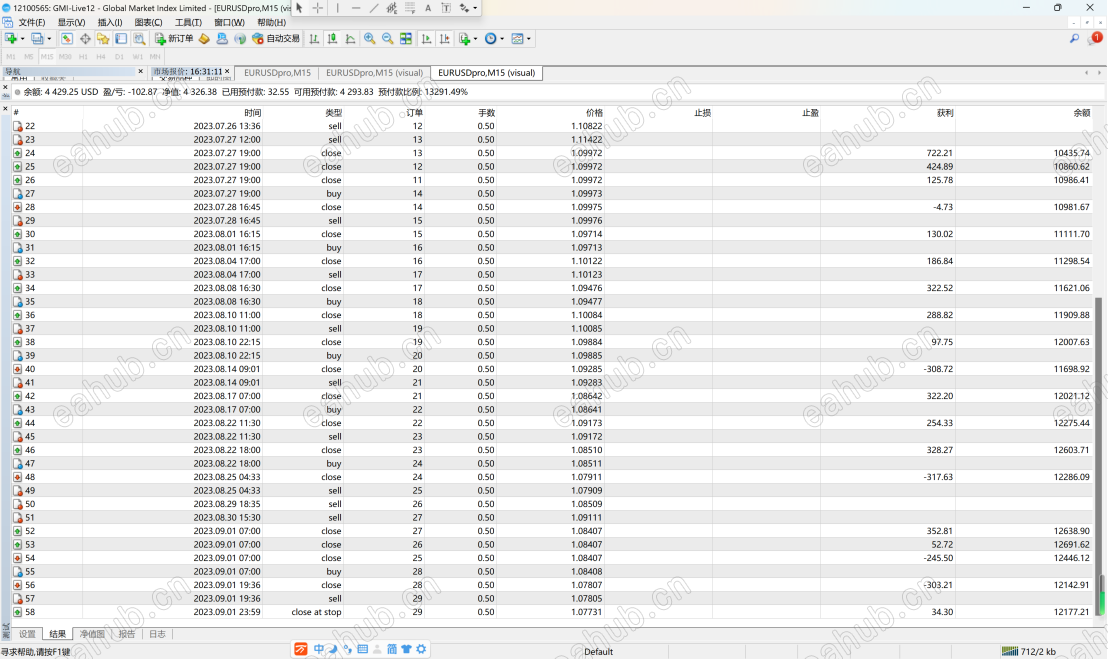1108x659 pixels.
Task: Select the equidistant channel tool
Action: pyautogui.click(x=391, y=8)
